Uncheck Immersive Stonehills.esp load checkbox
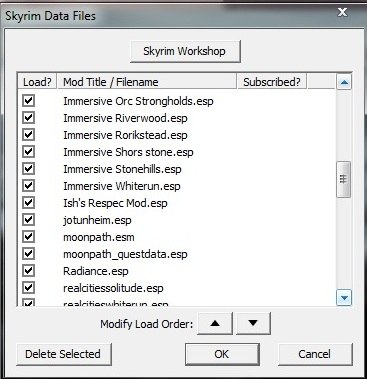This screenshot has height=379, width=367. [28, 168]
